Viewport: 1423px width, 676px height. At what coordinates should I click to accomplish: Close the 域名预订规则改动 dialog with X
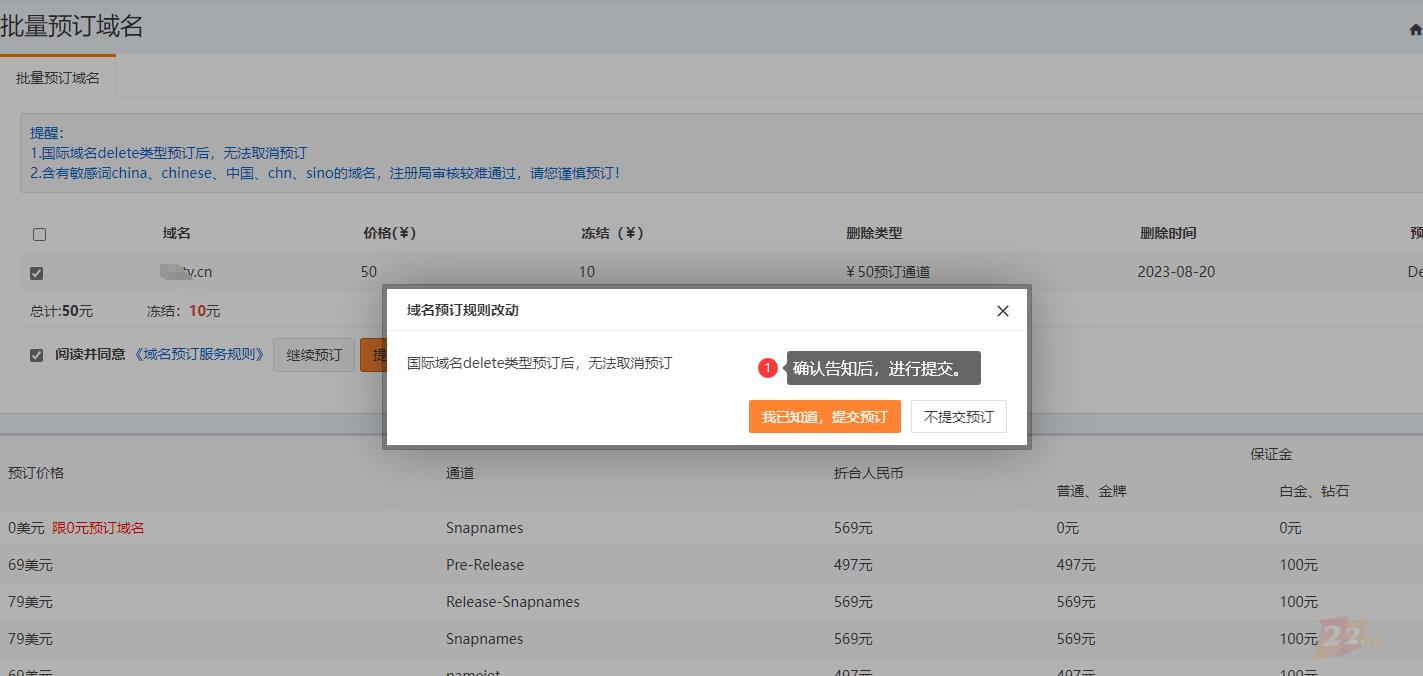[x=1002, y=311]
